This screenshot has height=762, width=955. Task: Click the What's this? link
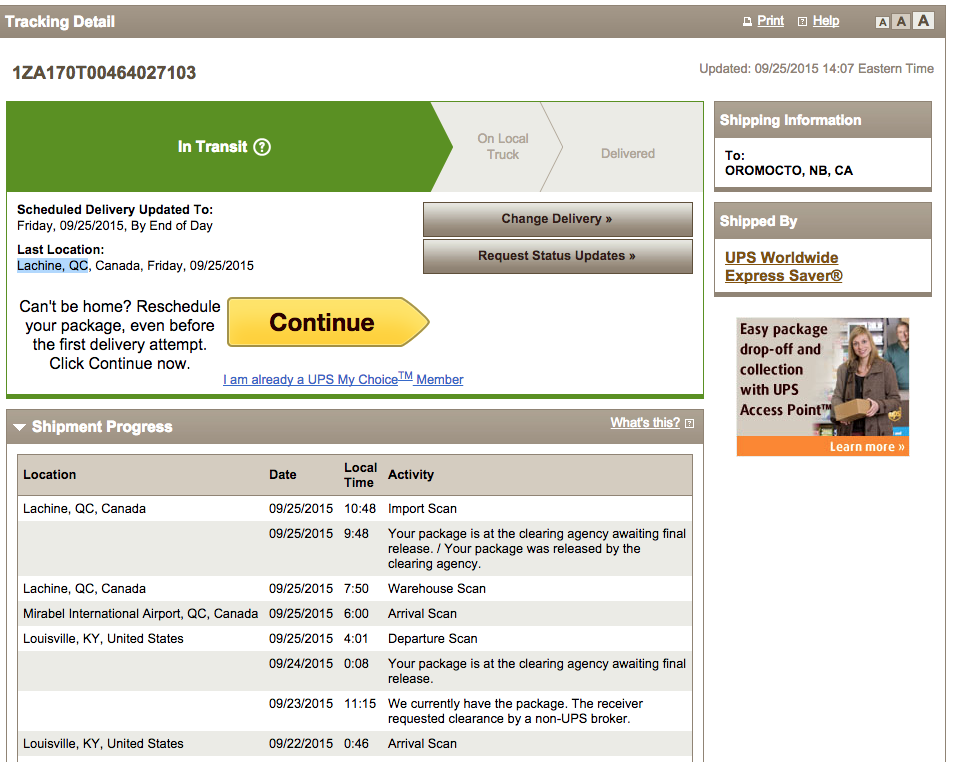coord(645,423)
